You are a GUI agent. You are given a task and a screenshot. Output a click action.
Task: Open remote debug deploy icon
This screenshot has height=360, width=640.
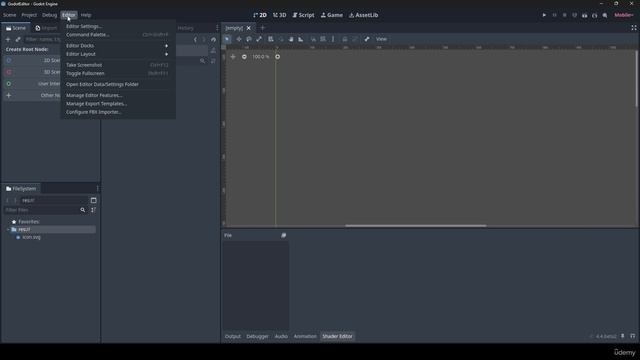[575, 15]
